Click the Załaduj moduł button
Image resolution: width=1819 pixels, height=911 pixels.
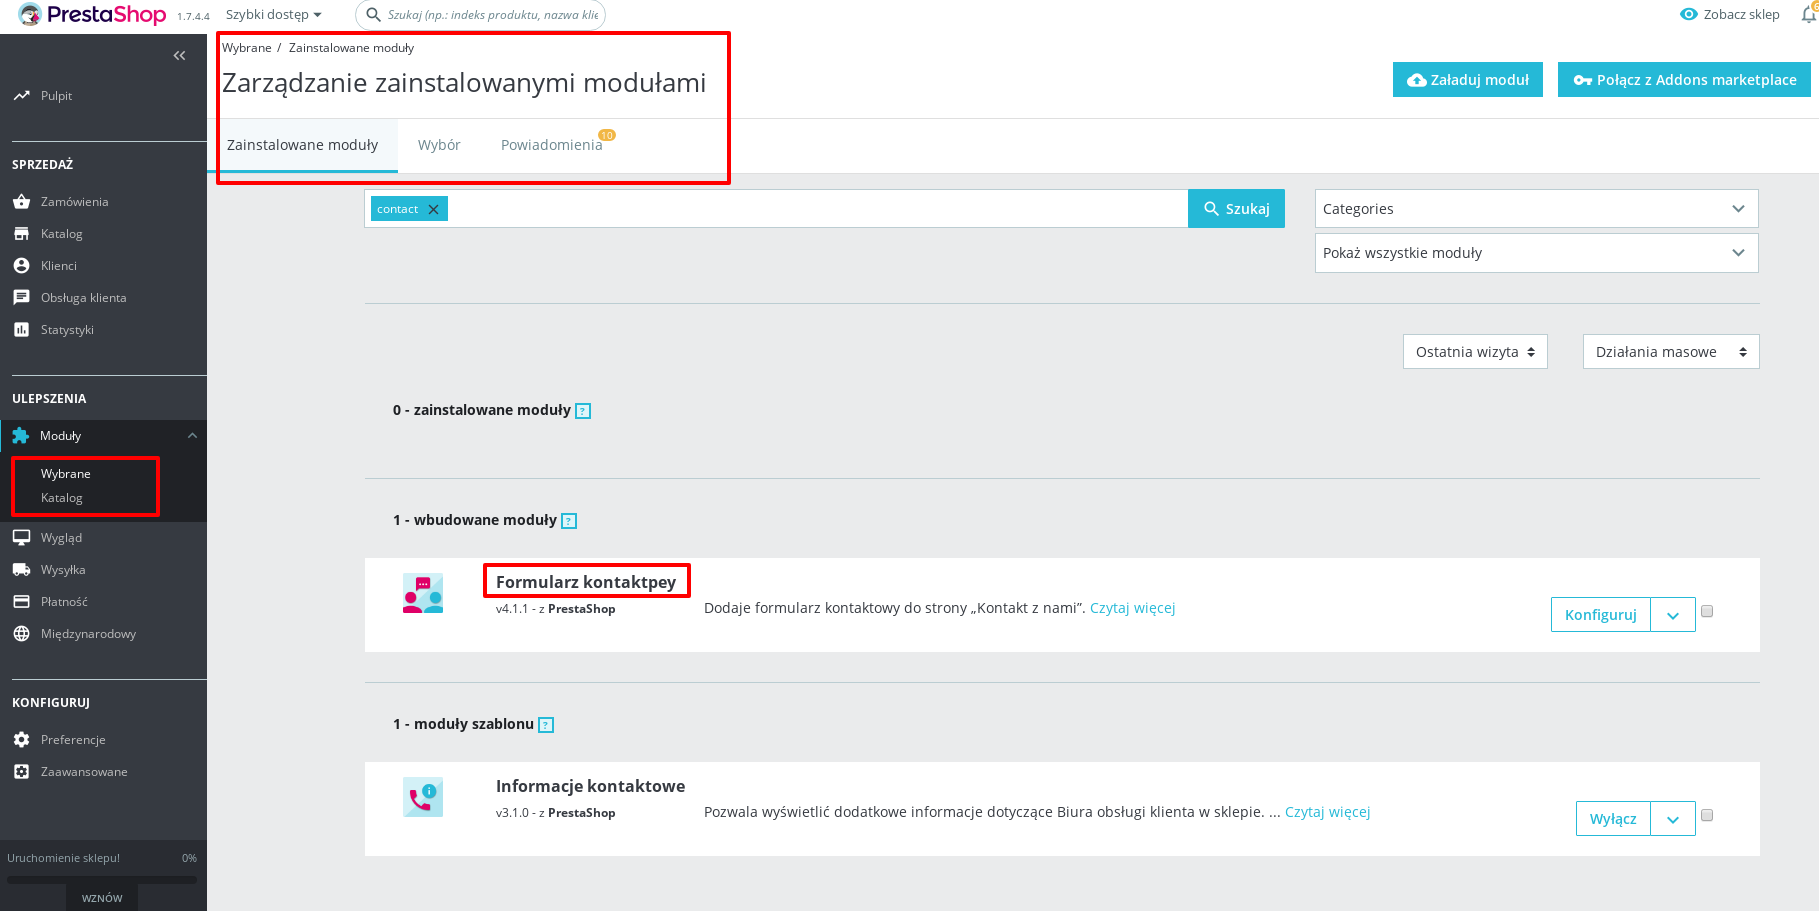pos(1467,79)
